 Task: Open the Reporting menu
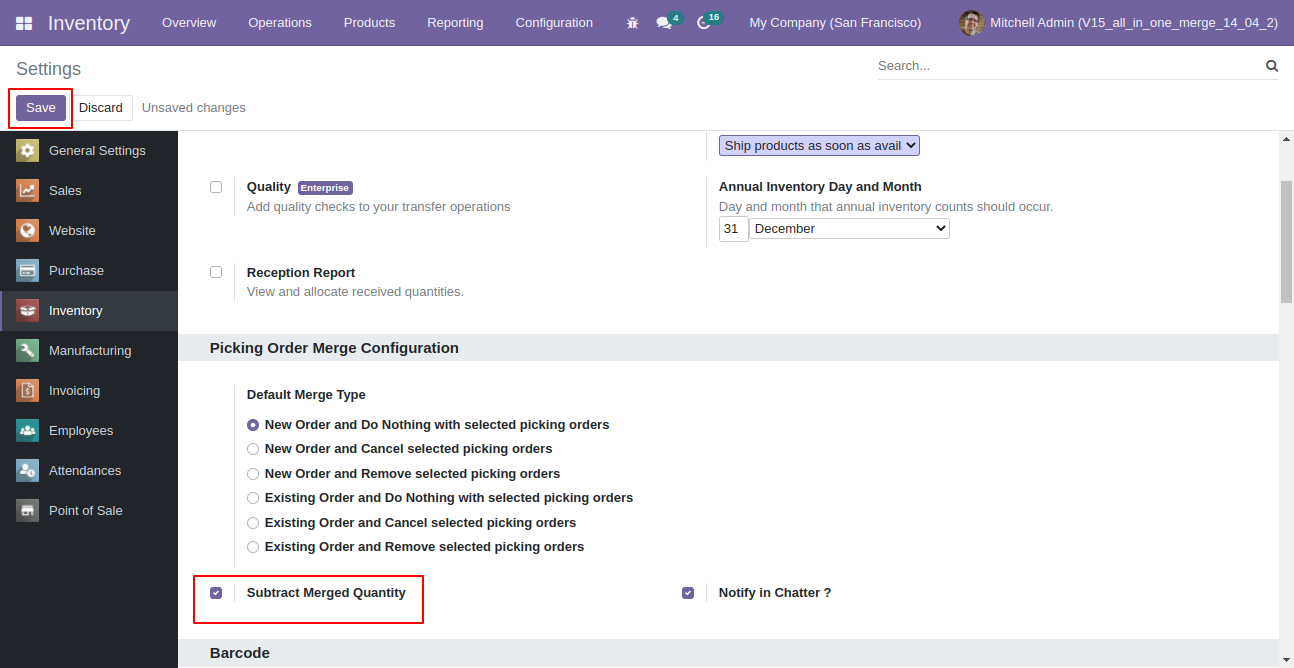[x=455, y=23]
